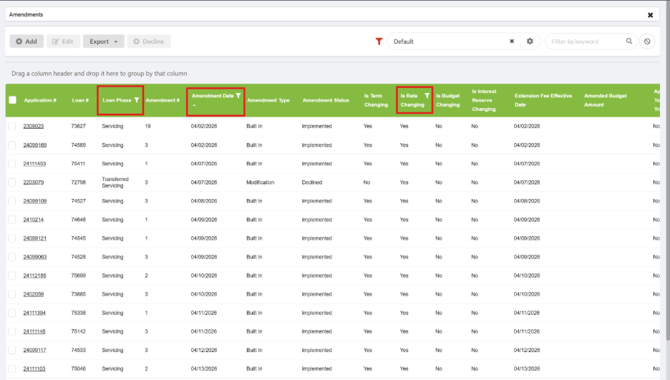
Task: Select the 'Modification' amendment type cell
Action: (x=260, y=182)
